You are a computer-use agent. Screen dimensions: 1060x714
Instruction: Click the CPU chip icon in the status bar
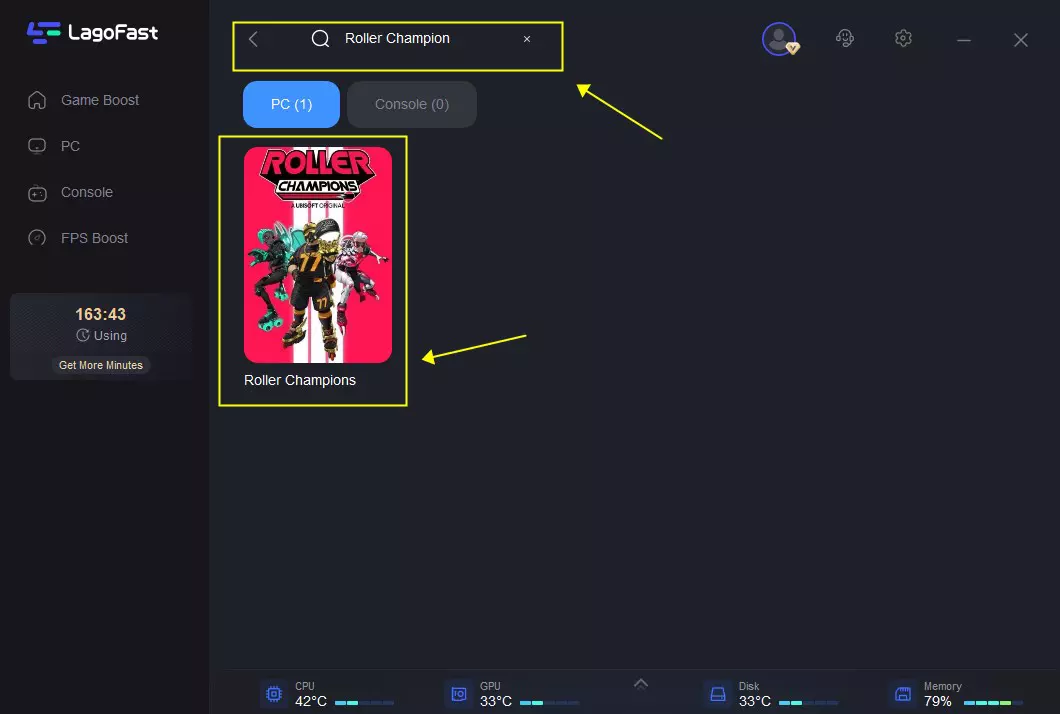[x=274, y=694]
